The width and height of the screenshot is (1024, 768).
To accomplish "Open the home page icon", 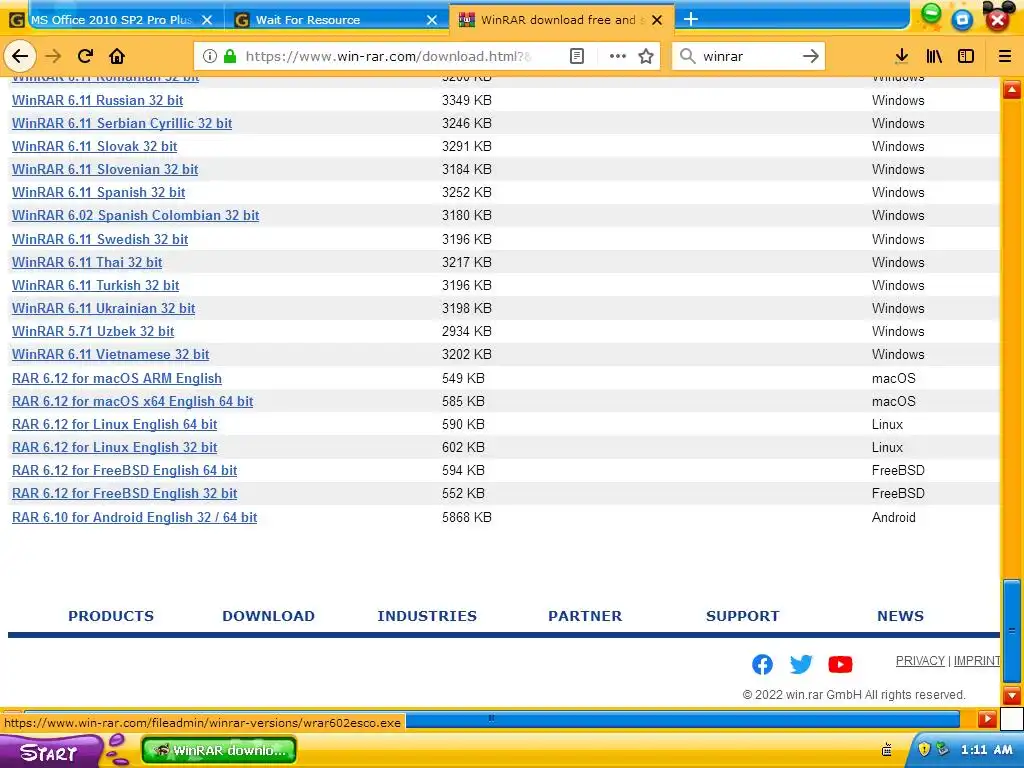I will point(117,56).
